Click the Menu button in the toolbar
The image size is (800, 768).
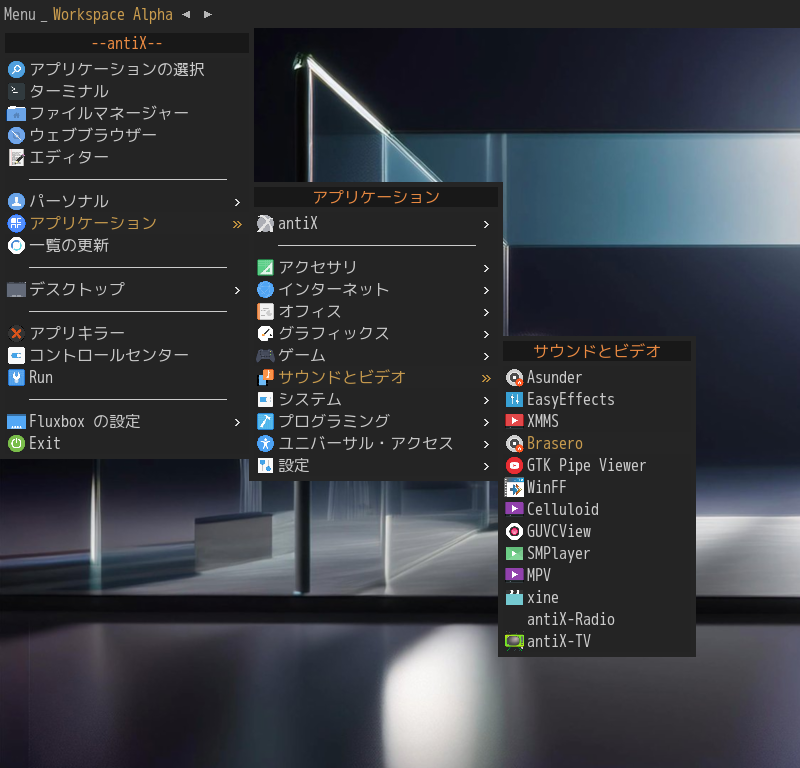tap(20, 14)
